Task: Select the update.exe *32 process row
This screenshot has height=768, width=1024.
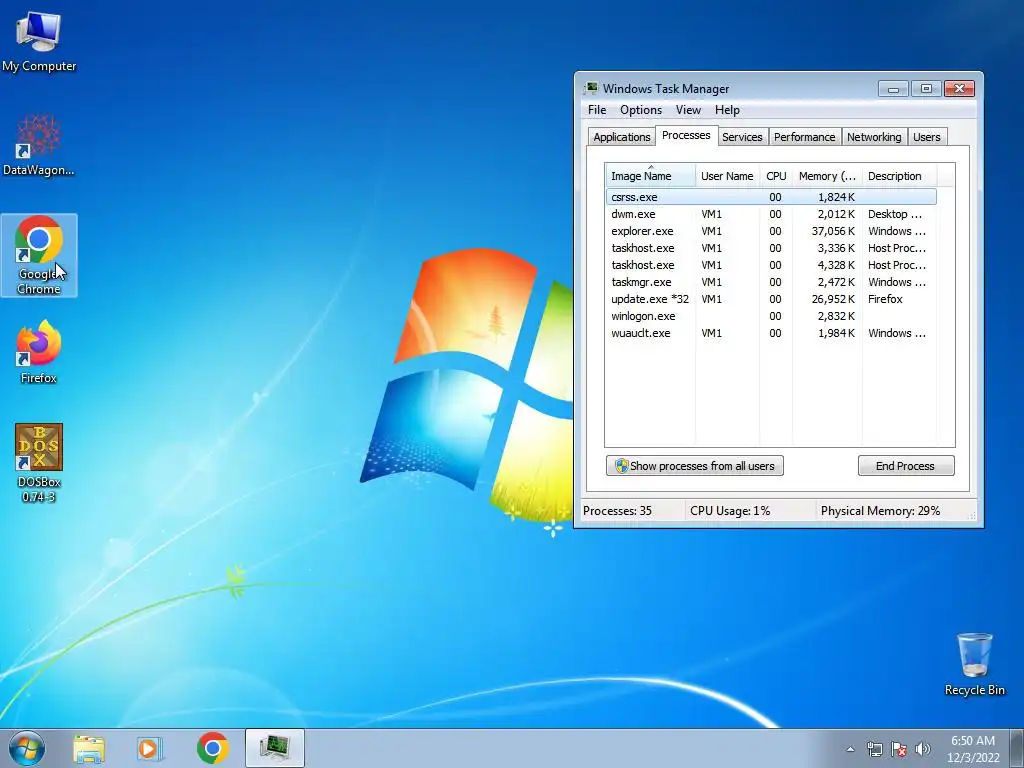Action: (x=771, y=298)
